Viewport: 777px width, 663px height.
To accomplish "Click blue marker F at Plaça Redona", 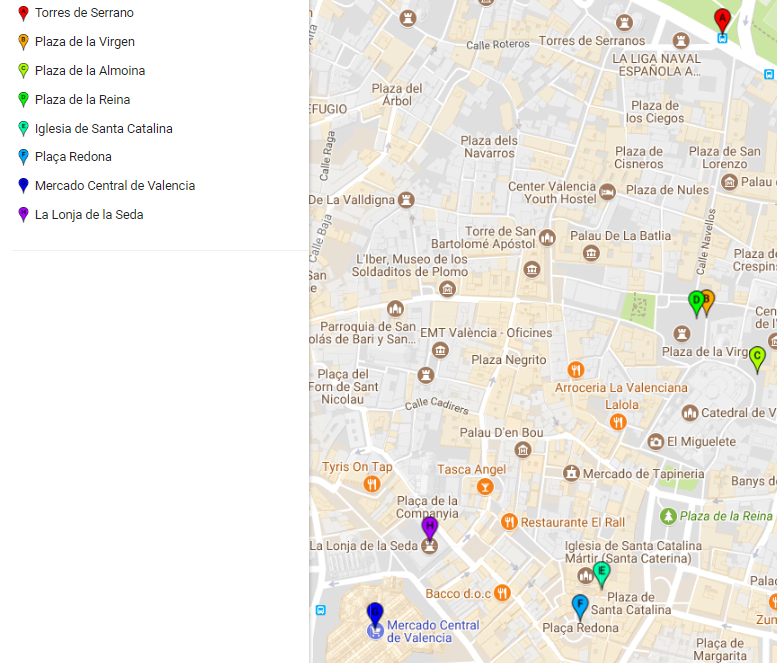I will (x=579, y=605).
